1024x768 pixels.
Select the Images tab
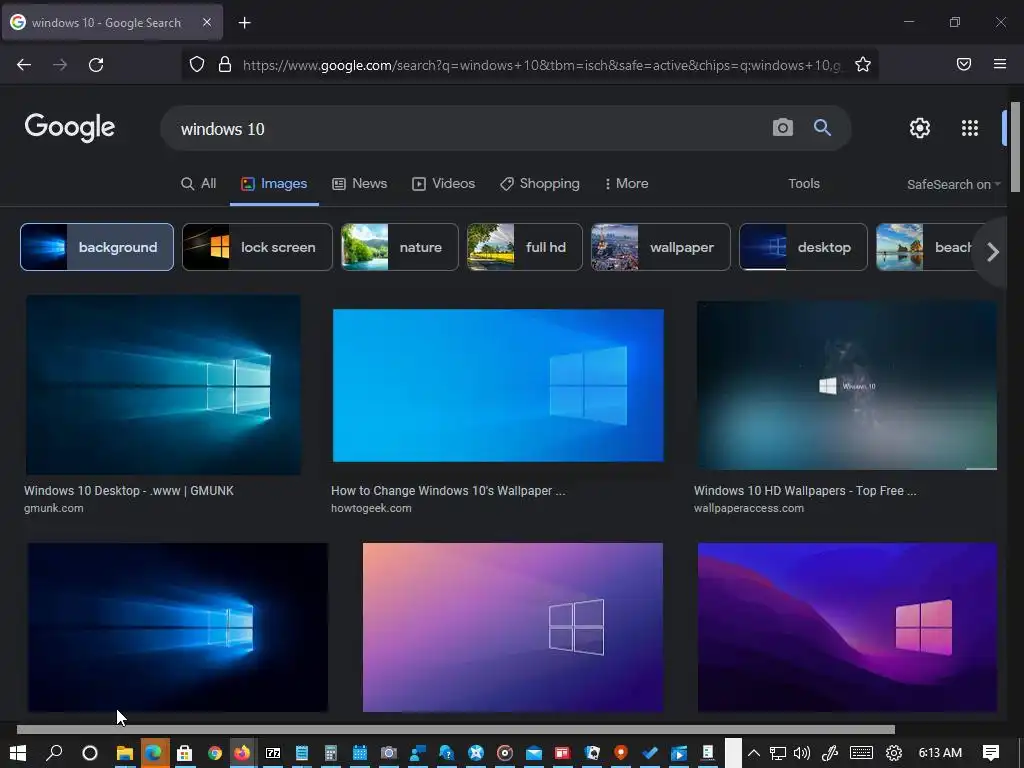pyautogui.click(x=274, y=184)
